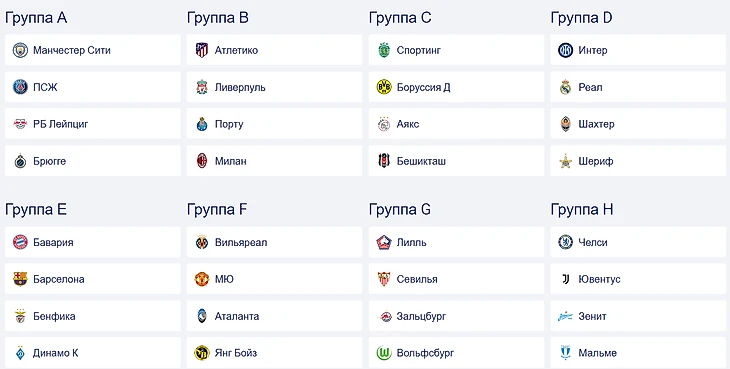Click the Милан team row

point(274,161)
